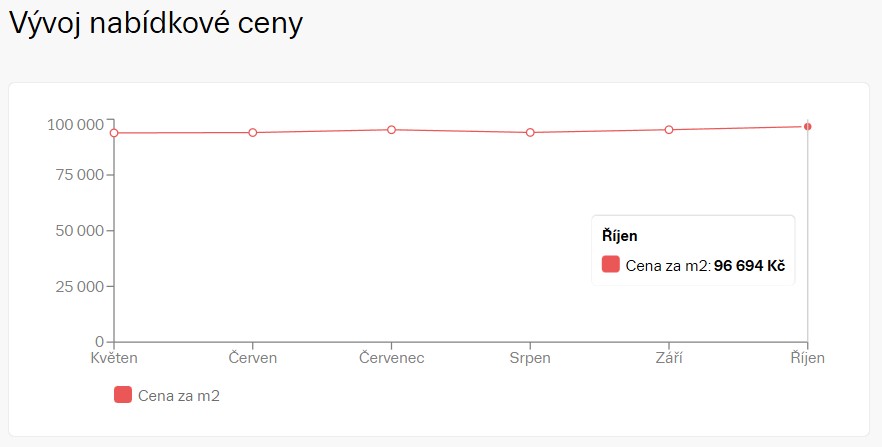
Task: Click the Září data point marker
Action: point(669,130)
